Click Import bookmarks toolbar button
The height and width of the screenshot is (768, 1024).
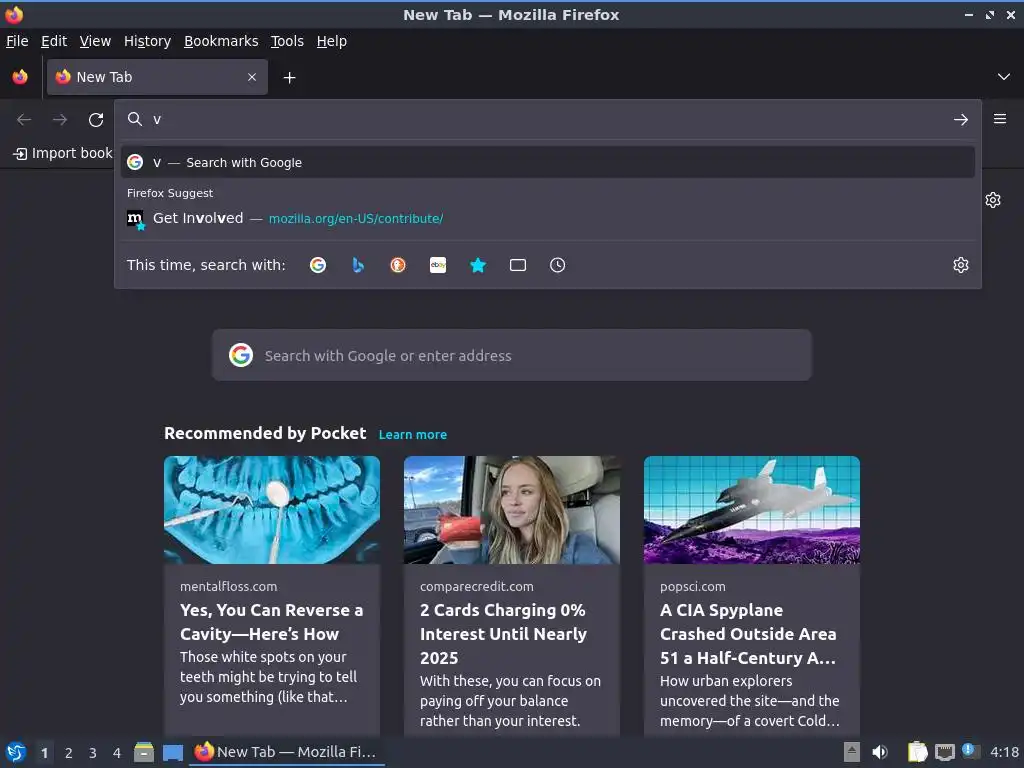click(63, 153)
